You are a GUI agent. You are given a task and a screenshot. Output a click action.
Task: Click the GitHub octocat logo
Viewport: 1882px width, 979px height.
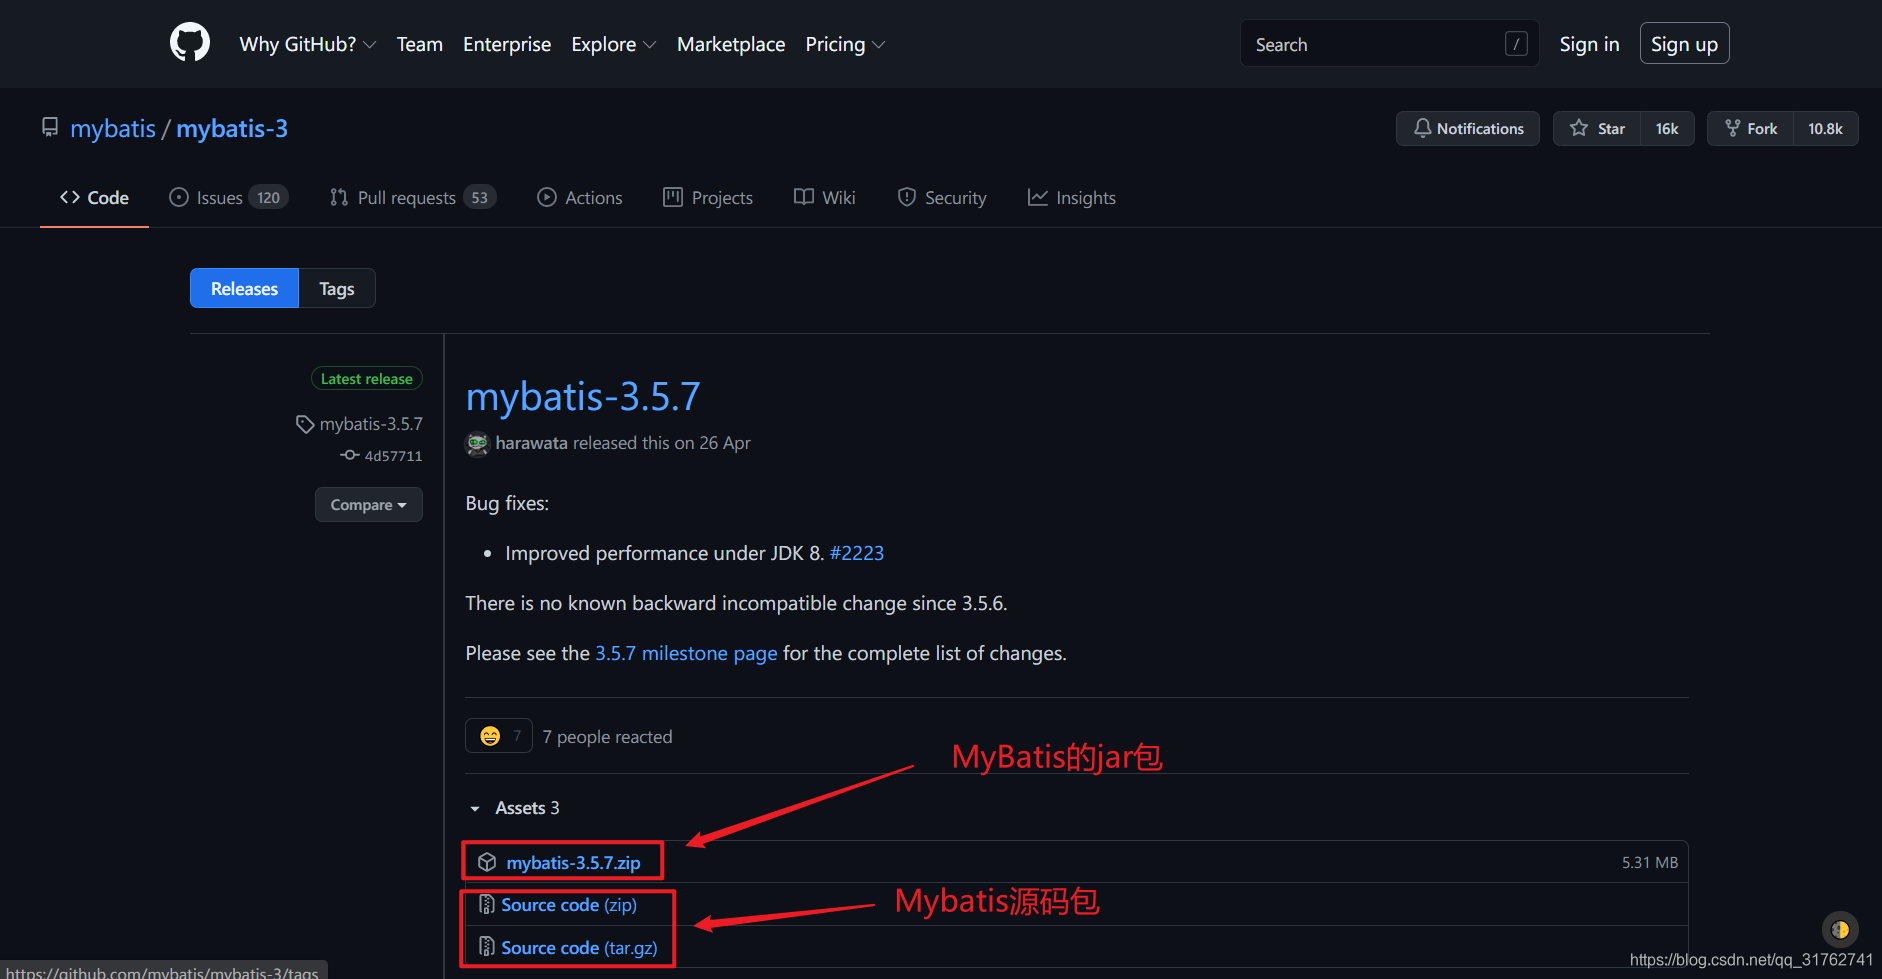[189, 42]
